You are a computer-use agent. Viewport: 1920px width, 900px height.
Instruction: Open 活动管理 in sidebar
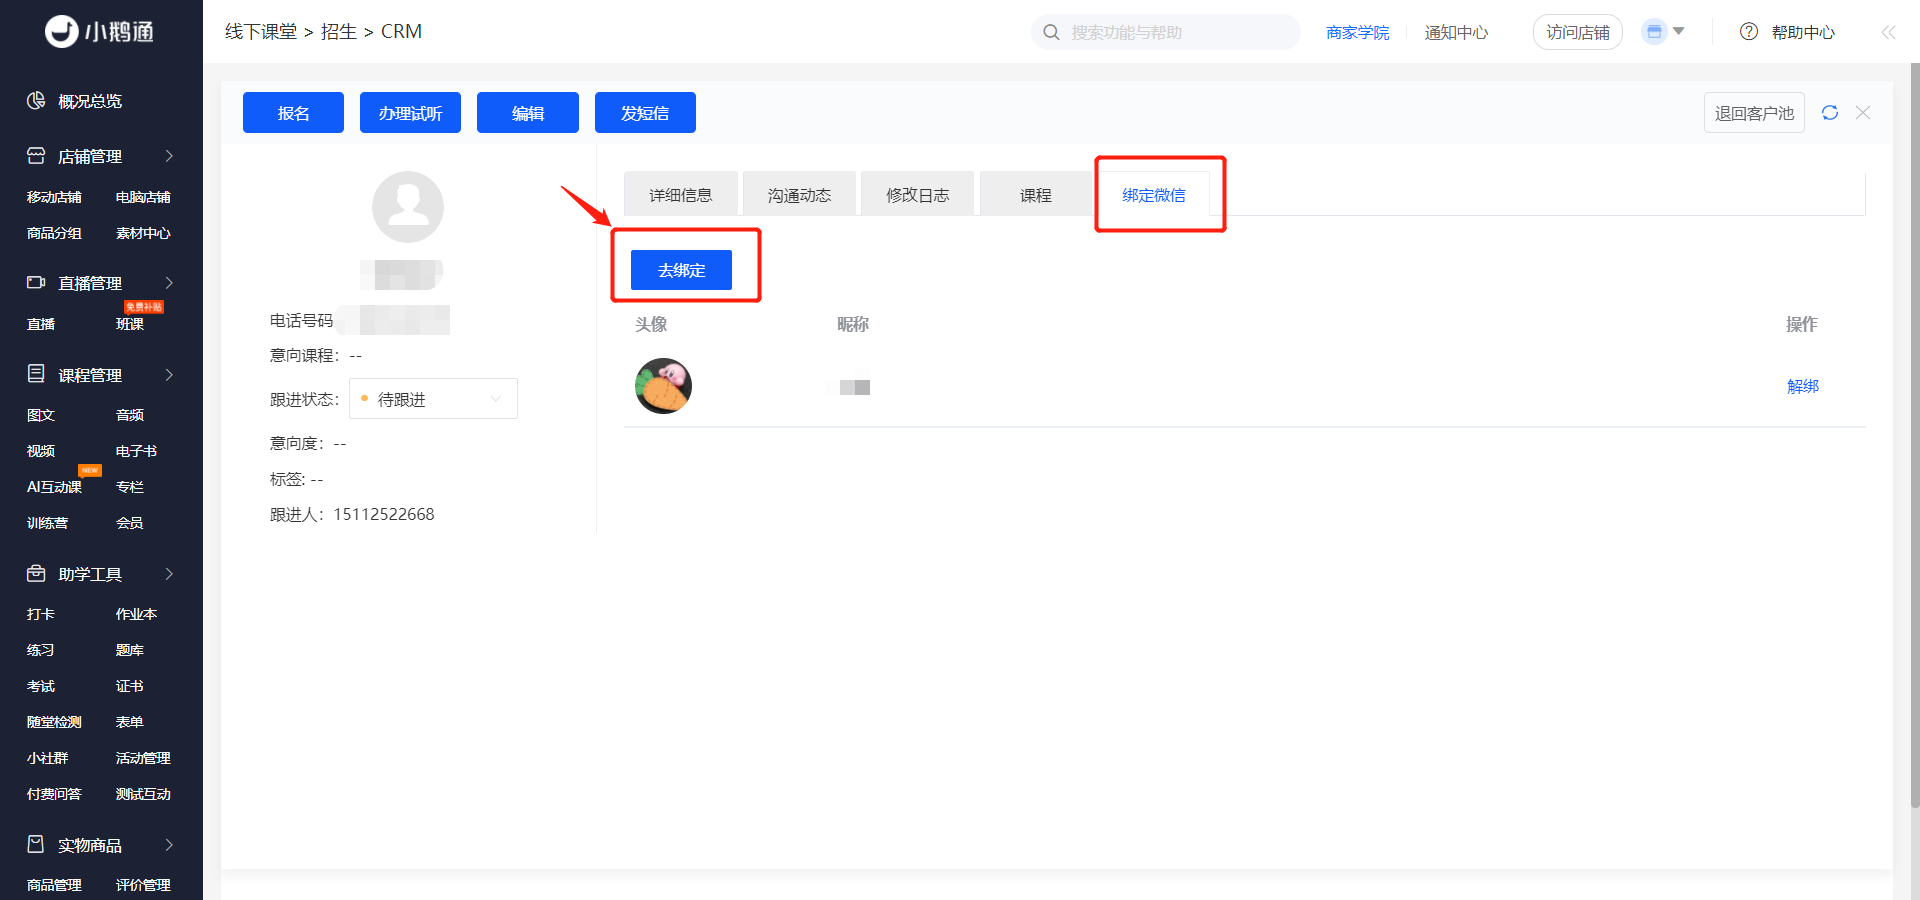pyautogui.click(x=143, y=758)
